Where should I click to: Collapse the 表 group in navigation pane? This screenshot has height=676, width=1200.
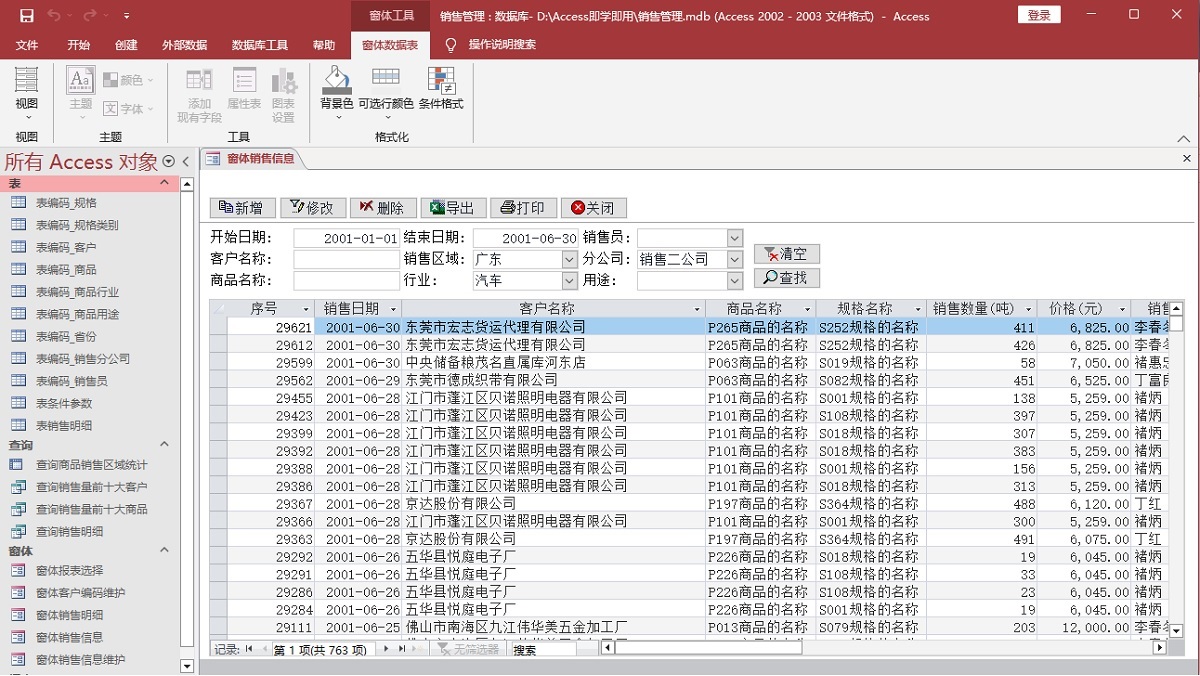click(x=164, y=183)
